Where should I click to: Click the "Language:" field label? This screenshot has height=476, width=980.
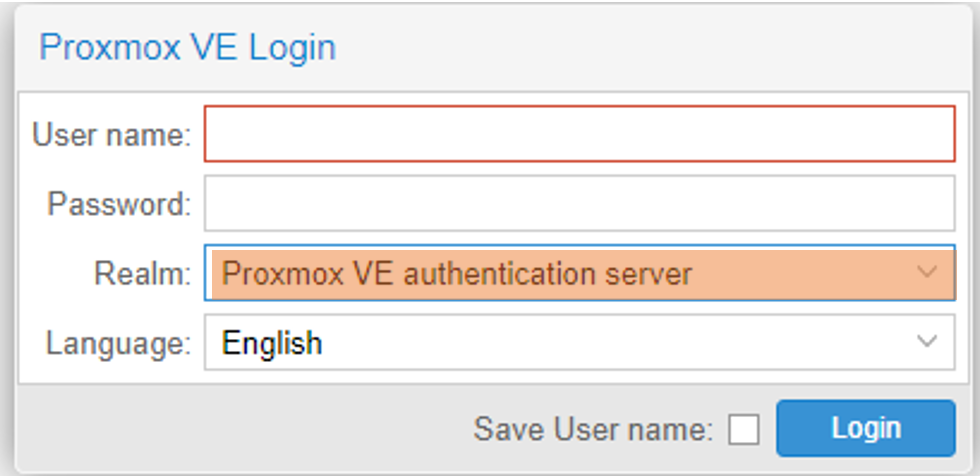118,343
